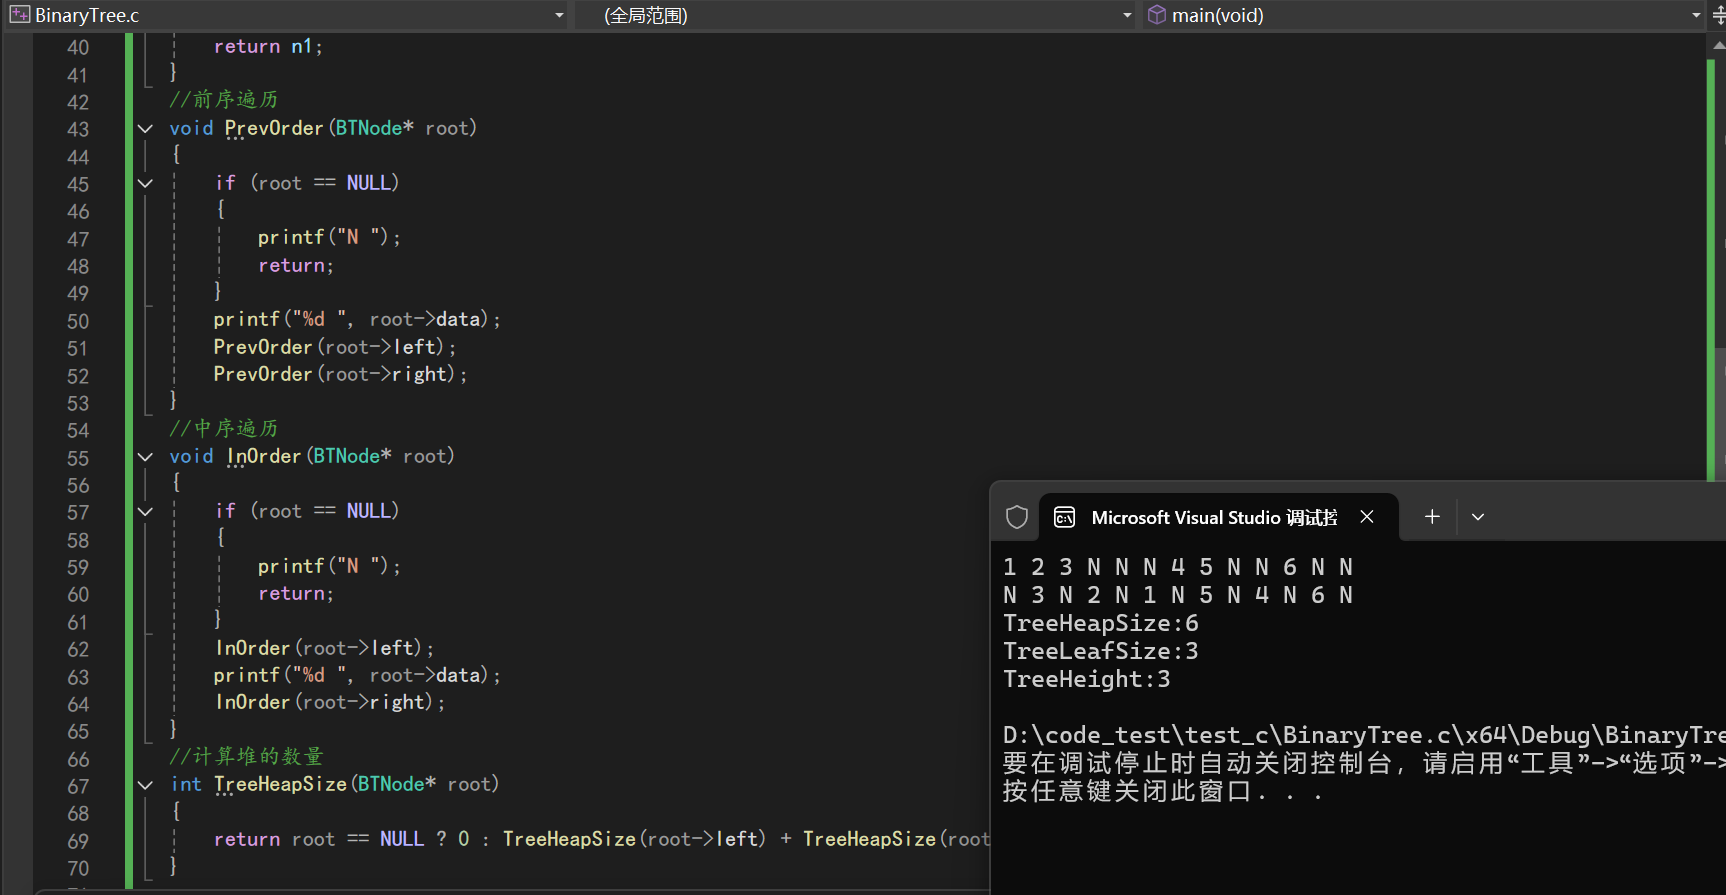Close the Microsoft Visual Studio debug console tab
Image resolution: width=1726 pixels, height=895 pixels.
pyautogui.click(x=1367, y=517)
